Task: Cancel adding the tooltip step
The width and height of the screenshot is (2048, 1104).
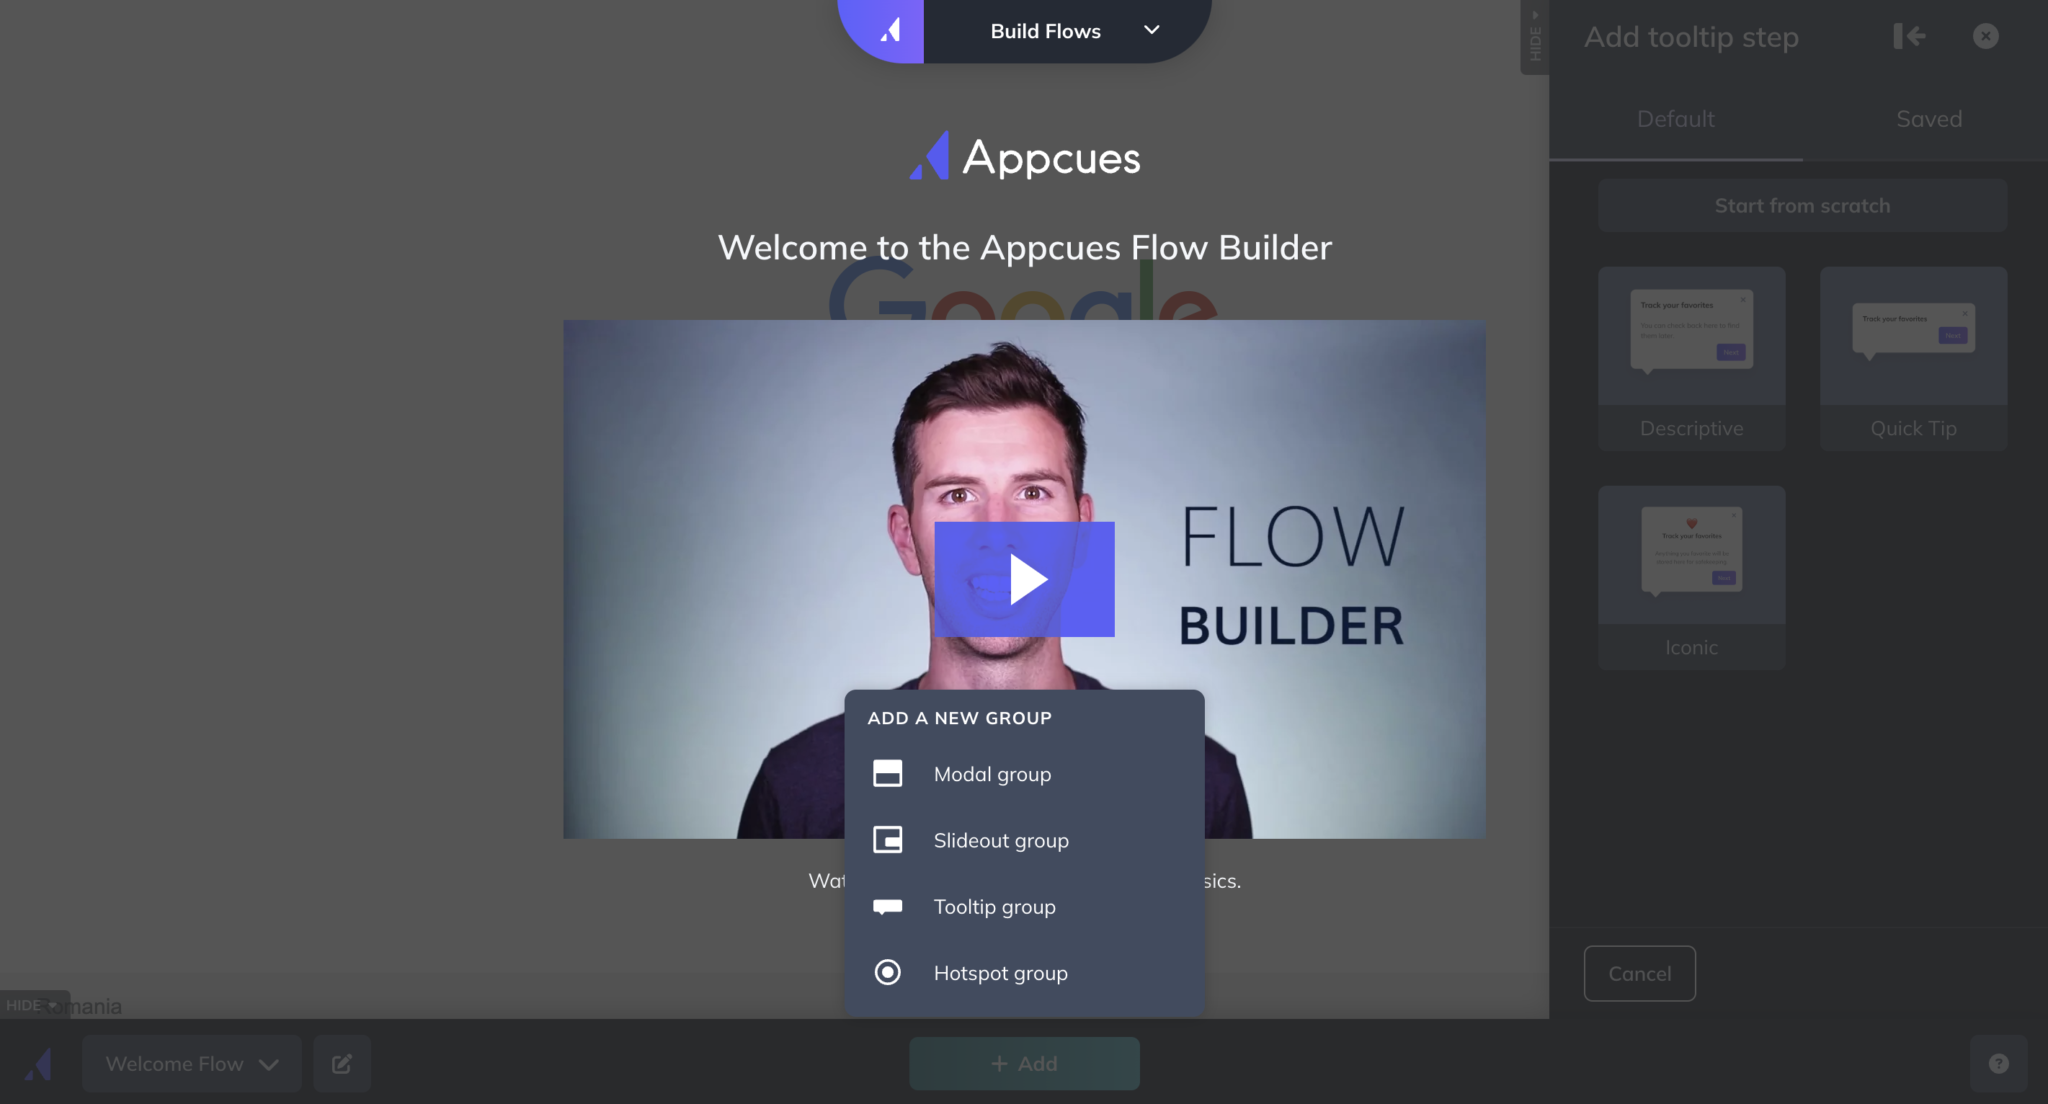Action: point(1638,973)
